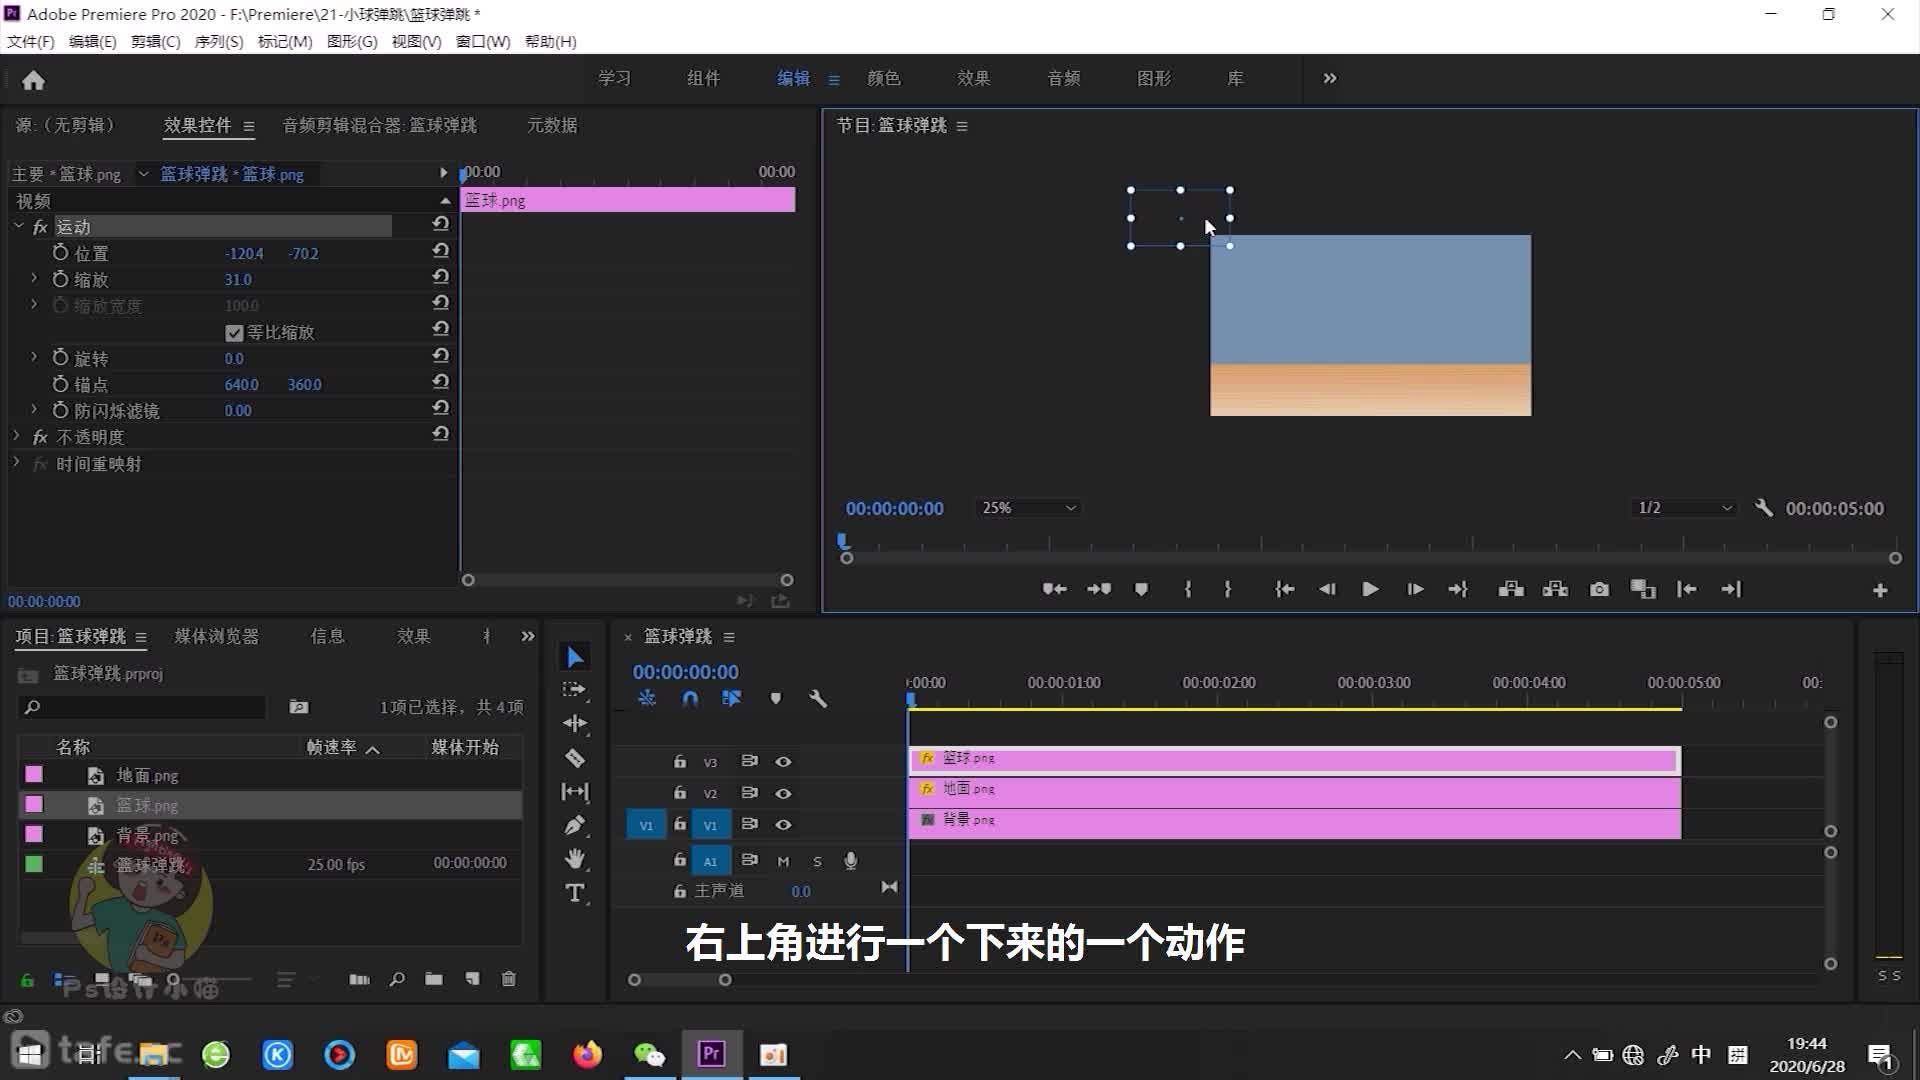Switch to the 效果 workspace
1920x1080 pixels.
pyautogui.click(x=973, y=78)
